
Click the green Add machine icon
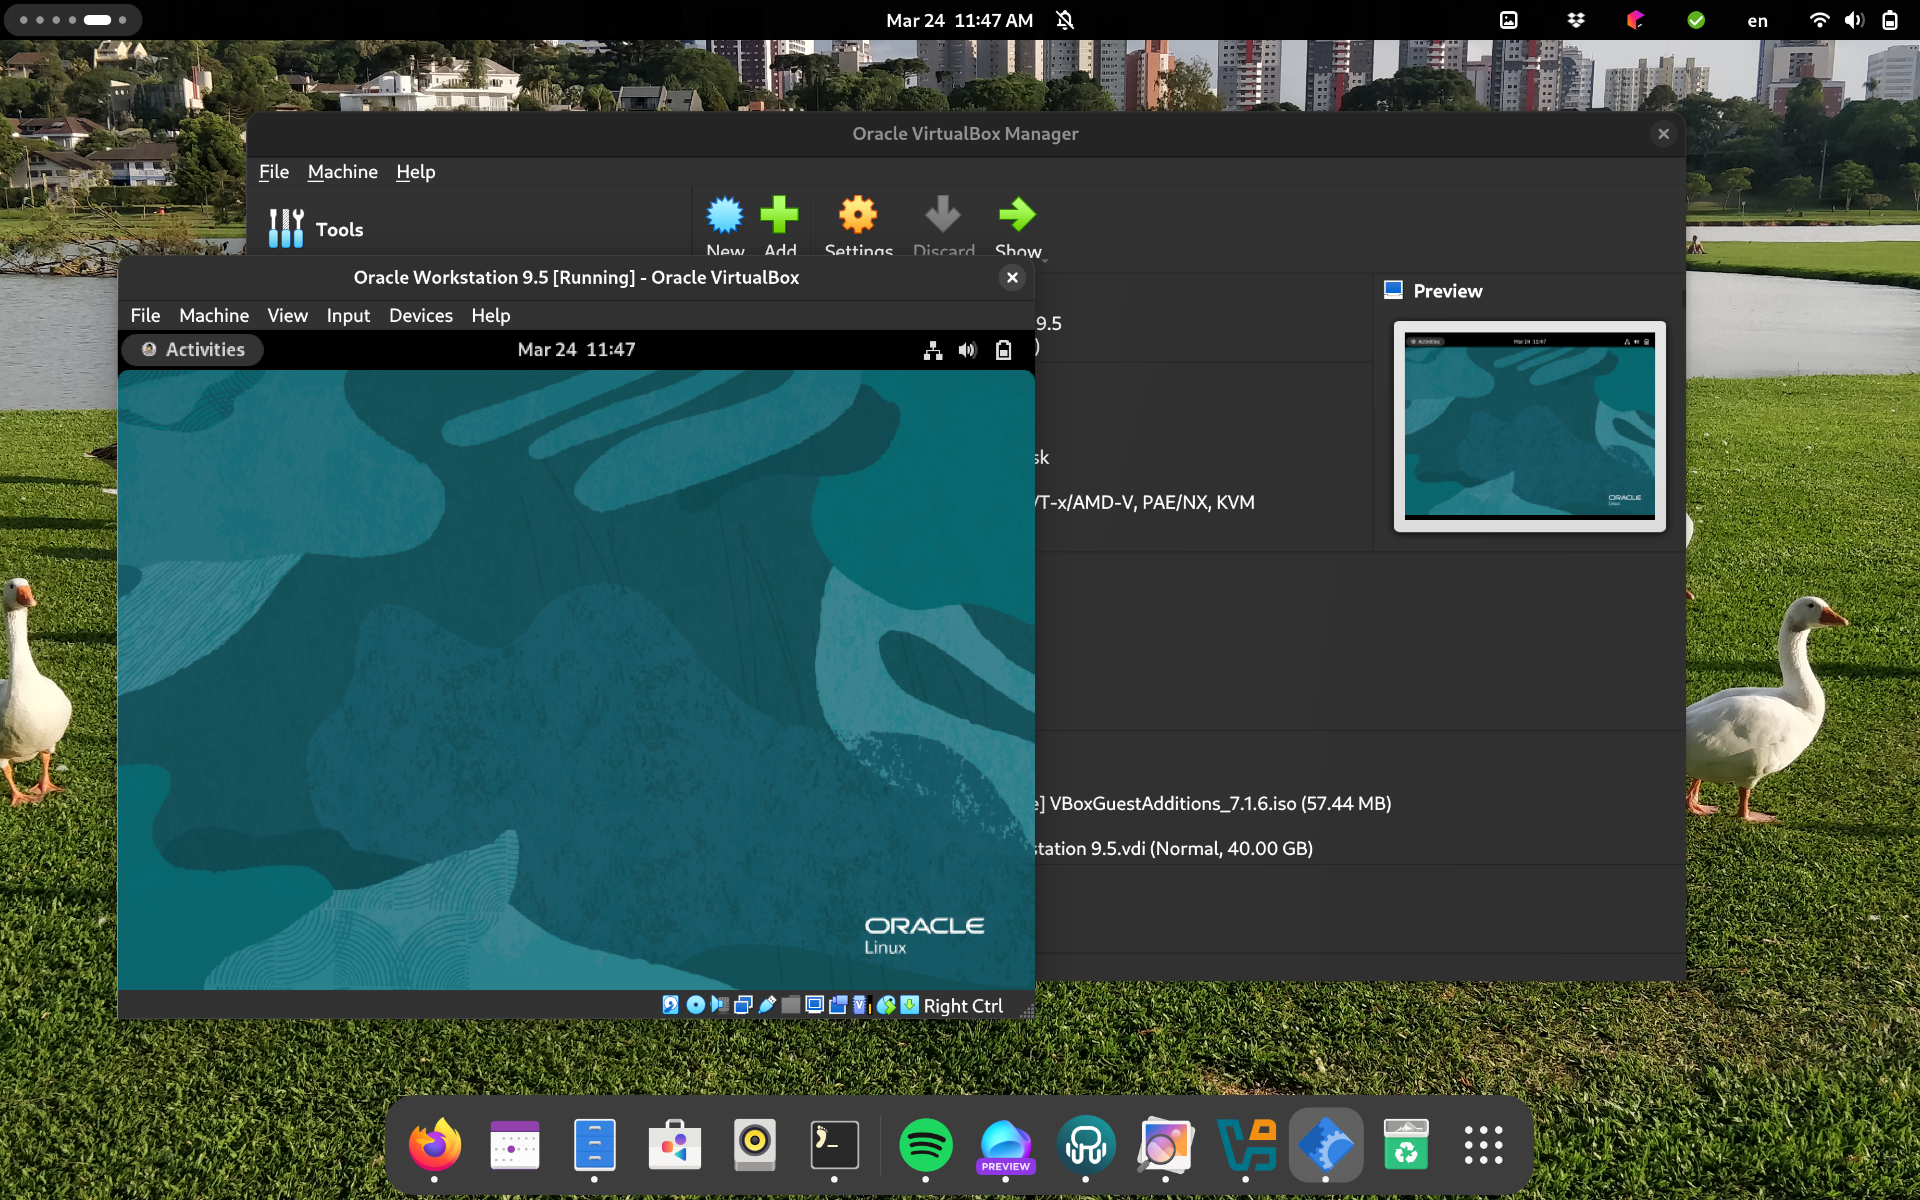click(x=779, y=215)
